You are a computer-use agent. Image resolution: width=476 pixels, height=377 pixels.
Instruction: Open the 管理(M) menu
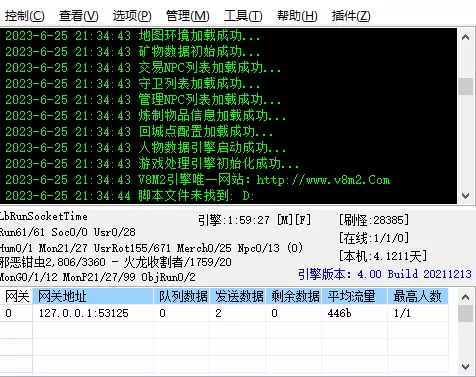tap(188, 16)
